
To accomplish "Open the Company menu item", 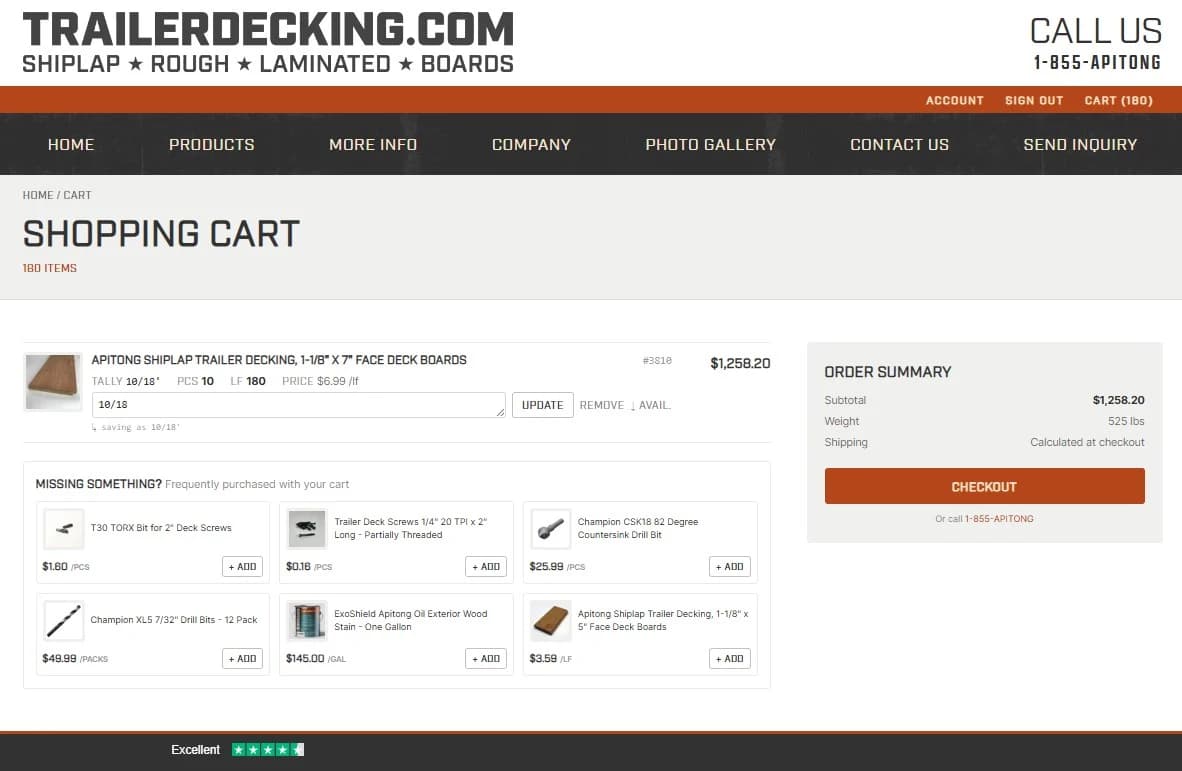I will tap(531, 144).
